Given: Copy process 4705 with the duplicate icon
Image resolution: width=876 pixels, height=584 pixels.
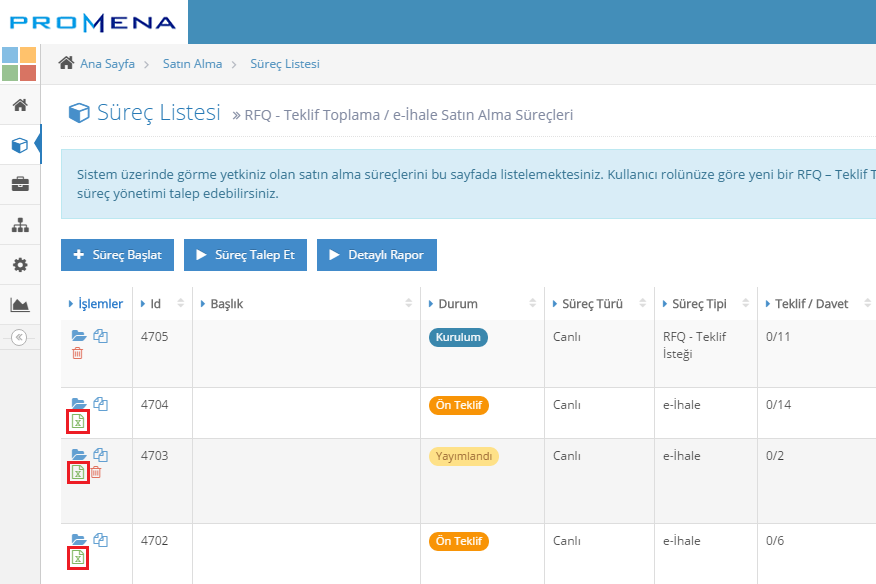Looking at the screenshot, I should (101, 336).
